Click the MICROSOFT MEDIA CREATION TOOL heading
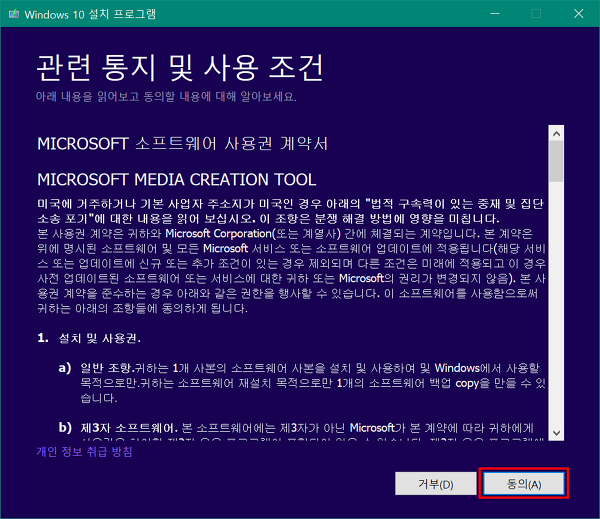 (x=177, y=180)
